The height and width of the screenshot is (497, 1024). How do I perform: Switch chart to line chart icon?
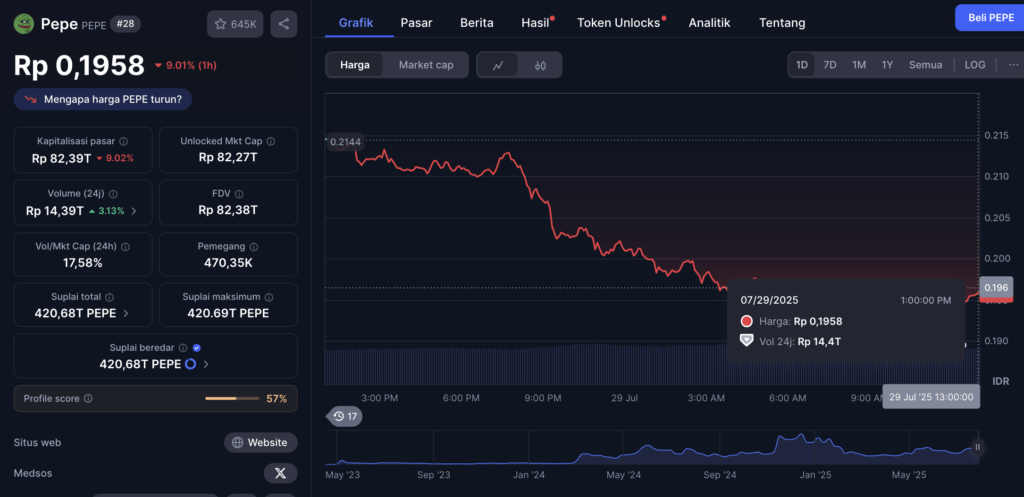click(498, 65)
